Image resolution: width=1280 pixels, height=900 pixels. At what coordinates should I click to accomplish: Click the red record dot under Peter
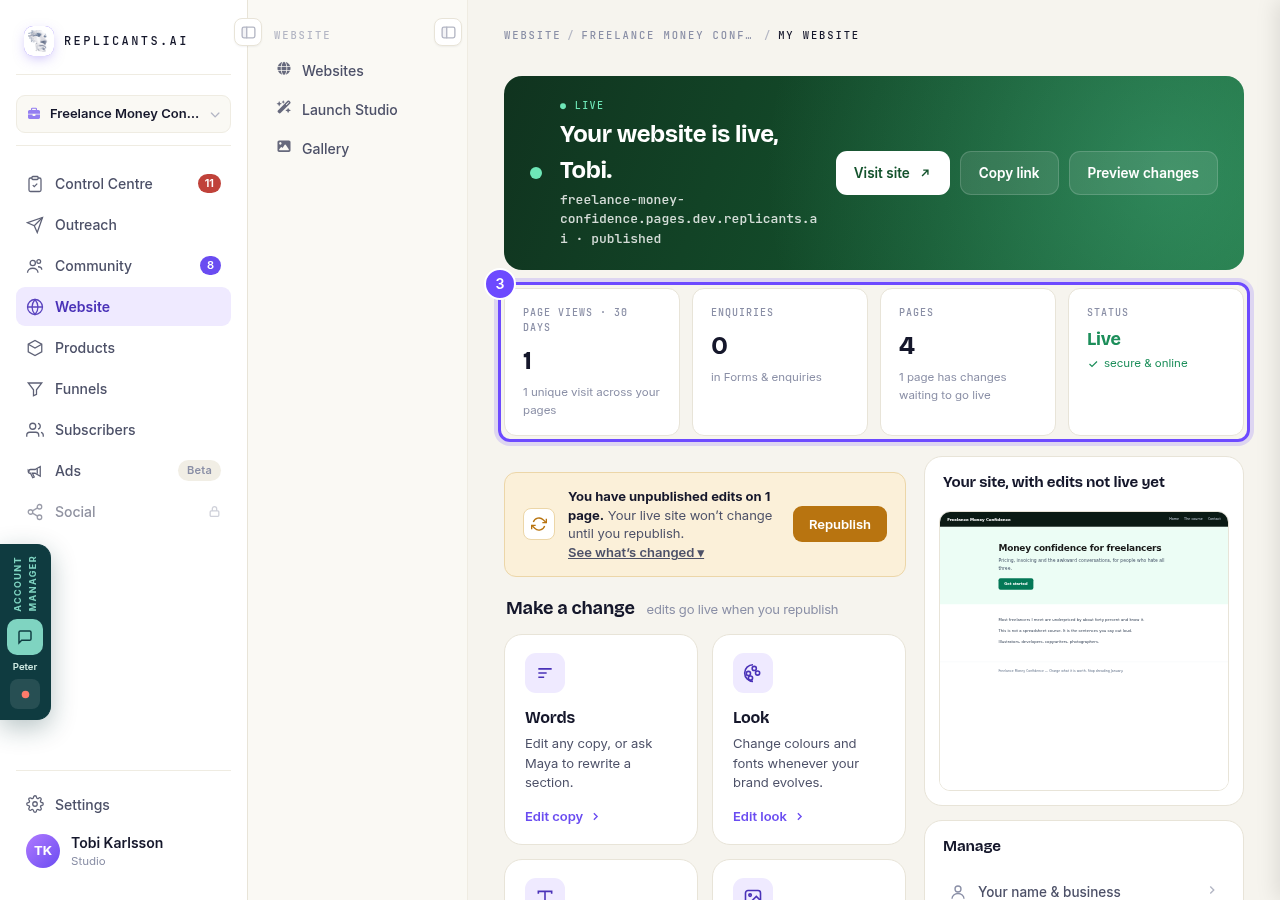click(25, 694)
